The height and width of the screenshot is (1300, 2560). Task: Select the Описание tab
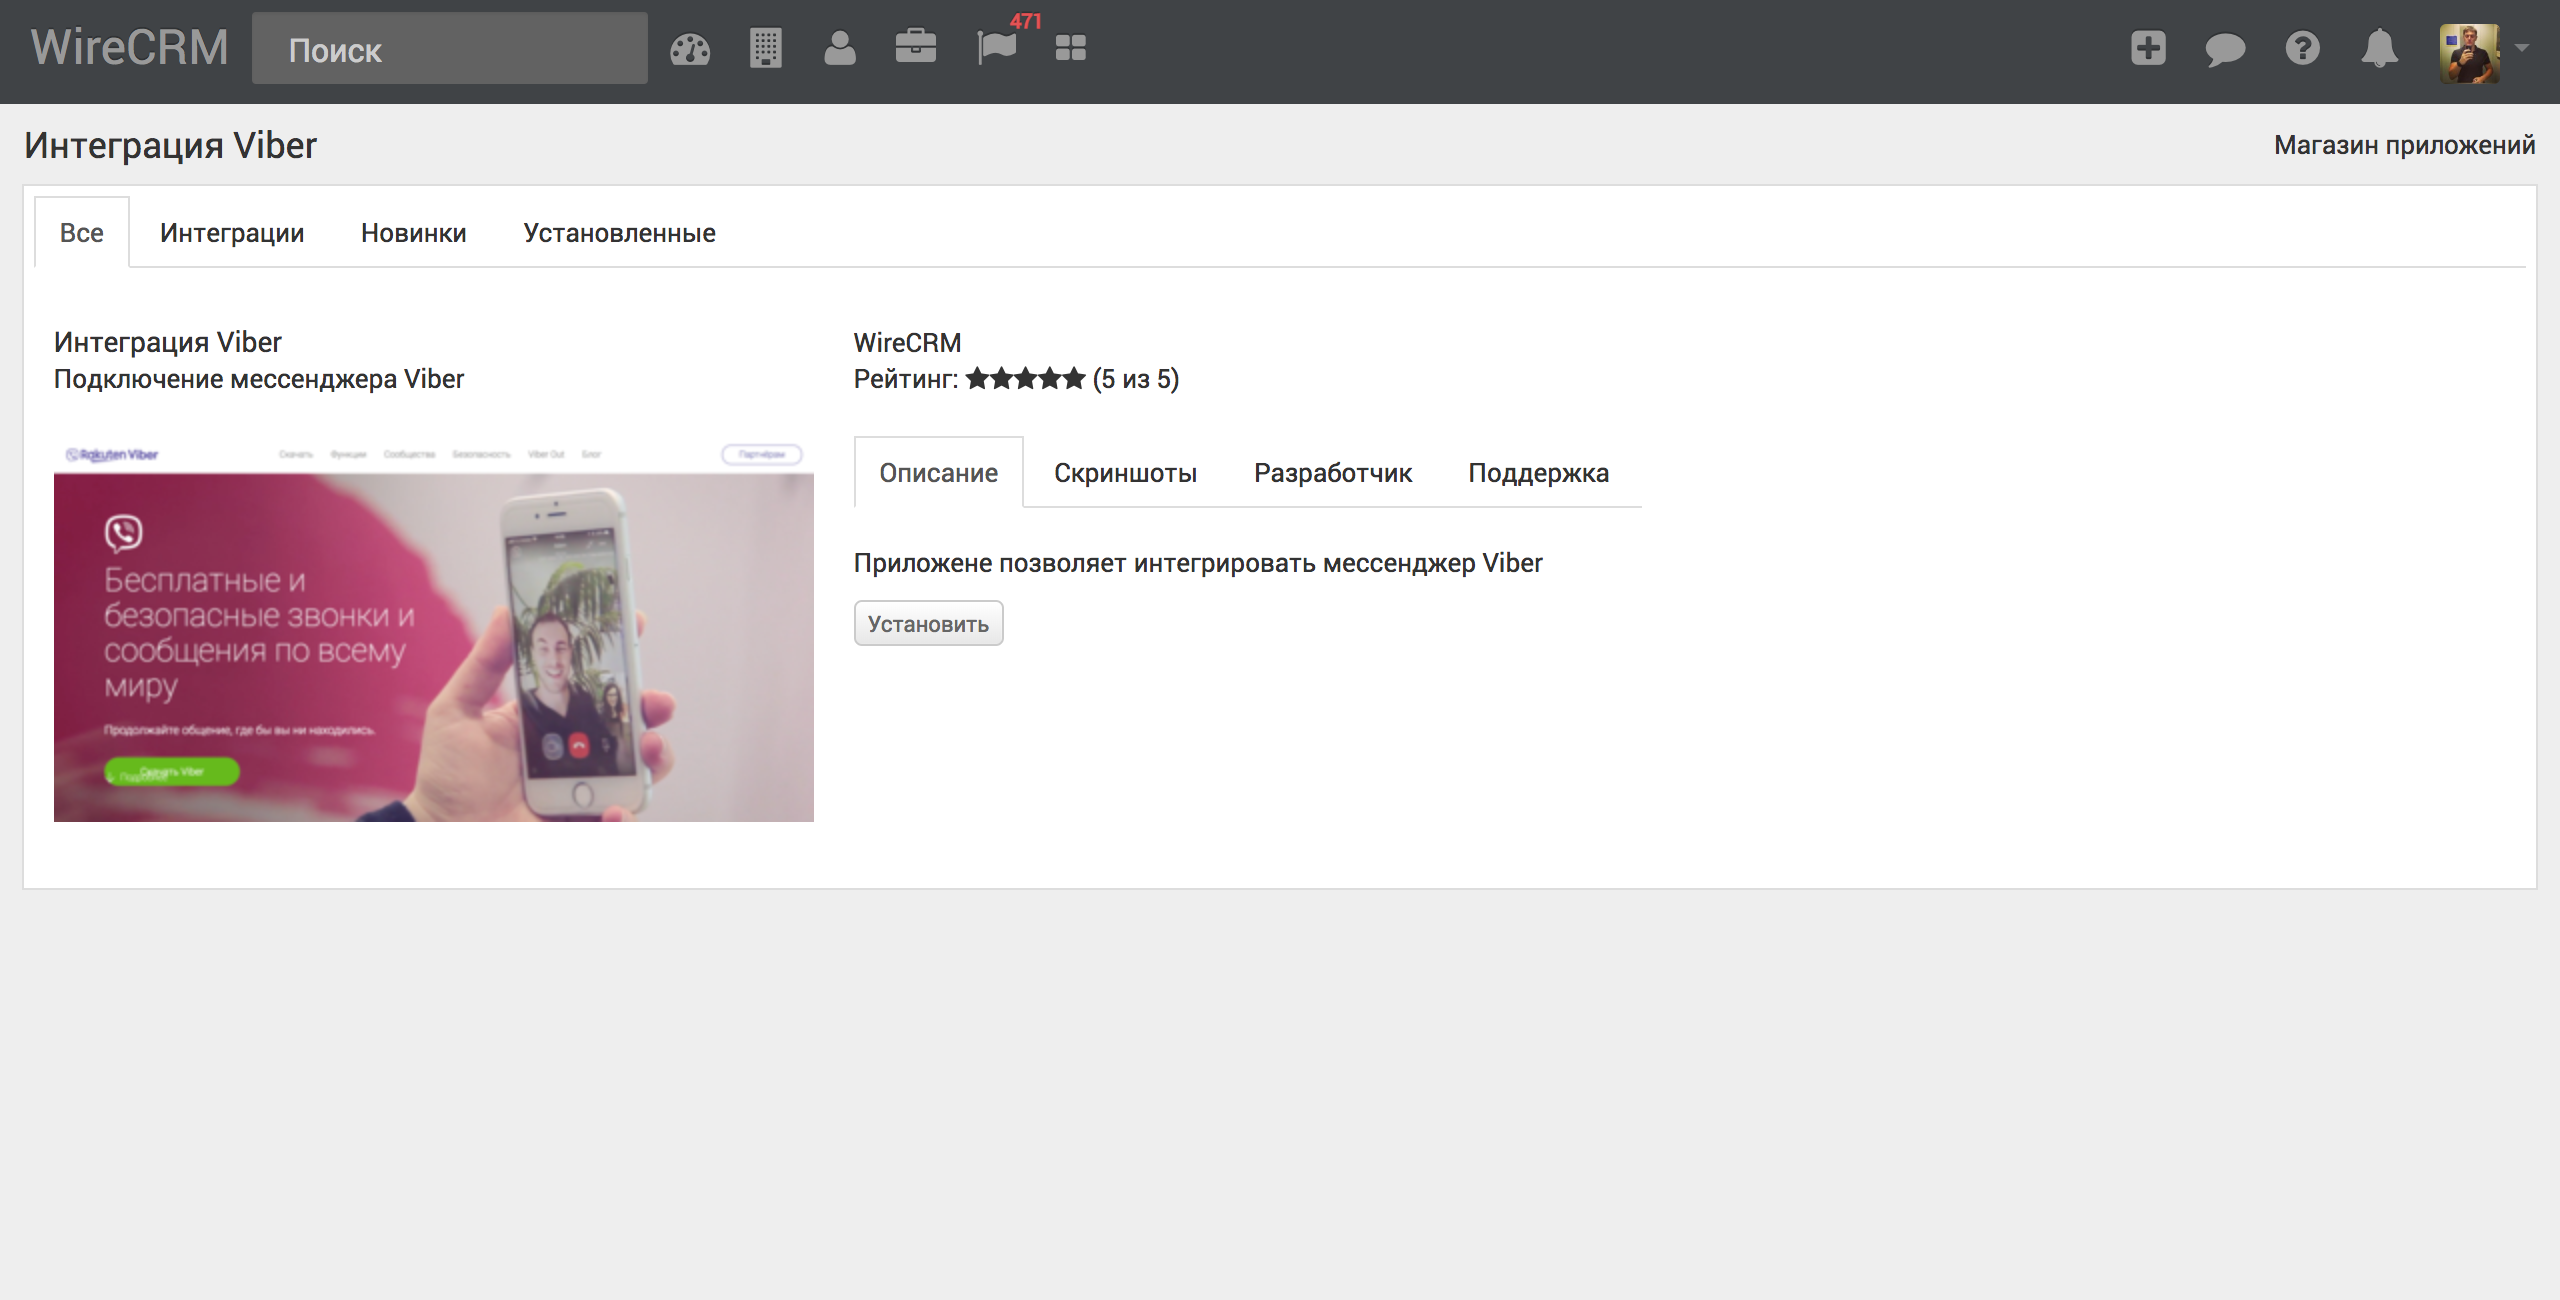tap(939, 472)
